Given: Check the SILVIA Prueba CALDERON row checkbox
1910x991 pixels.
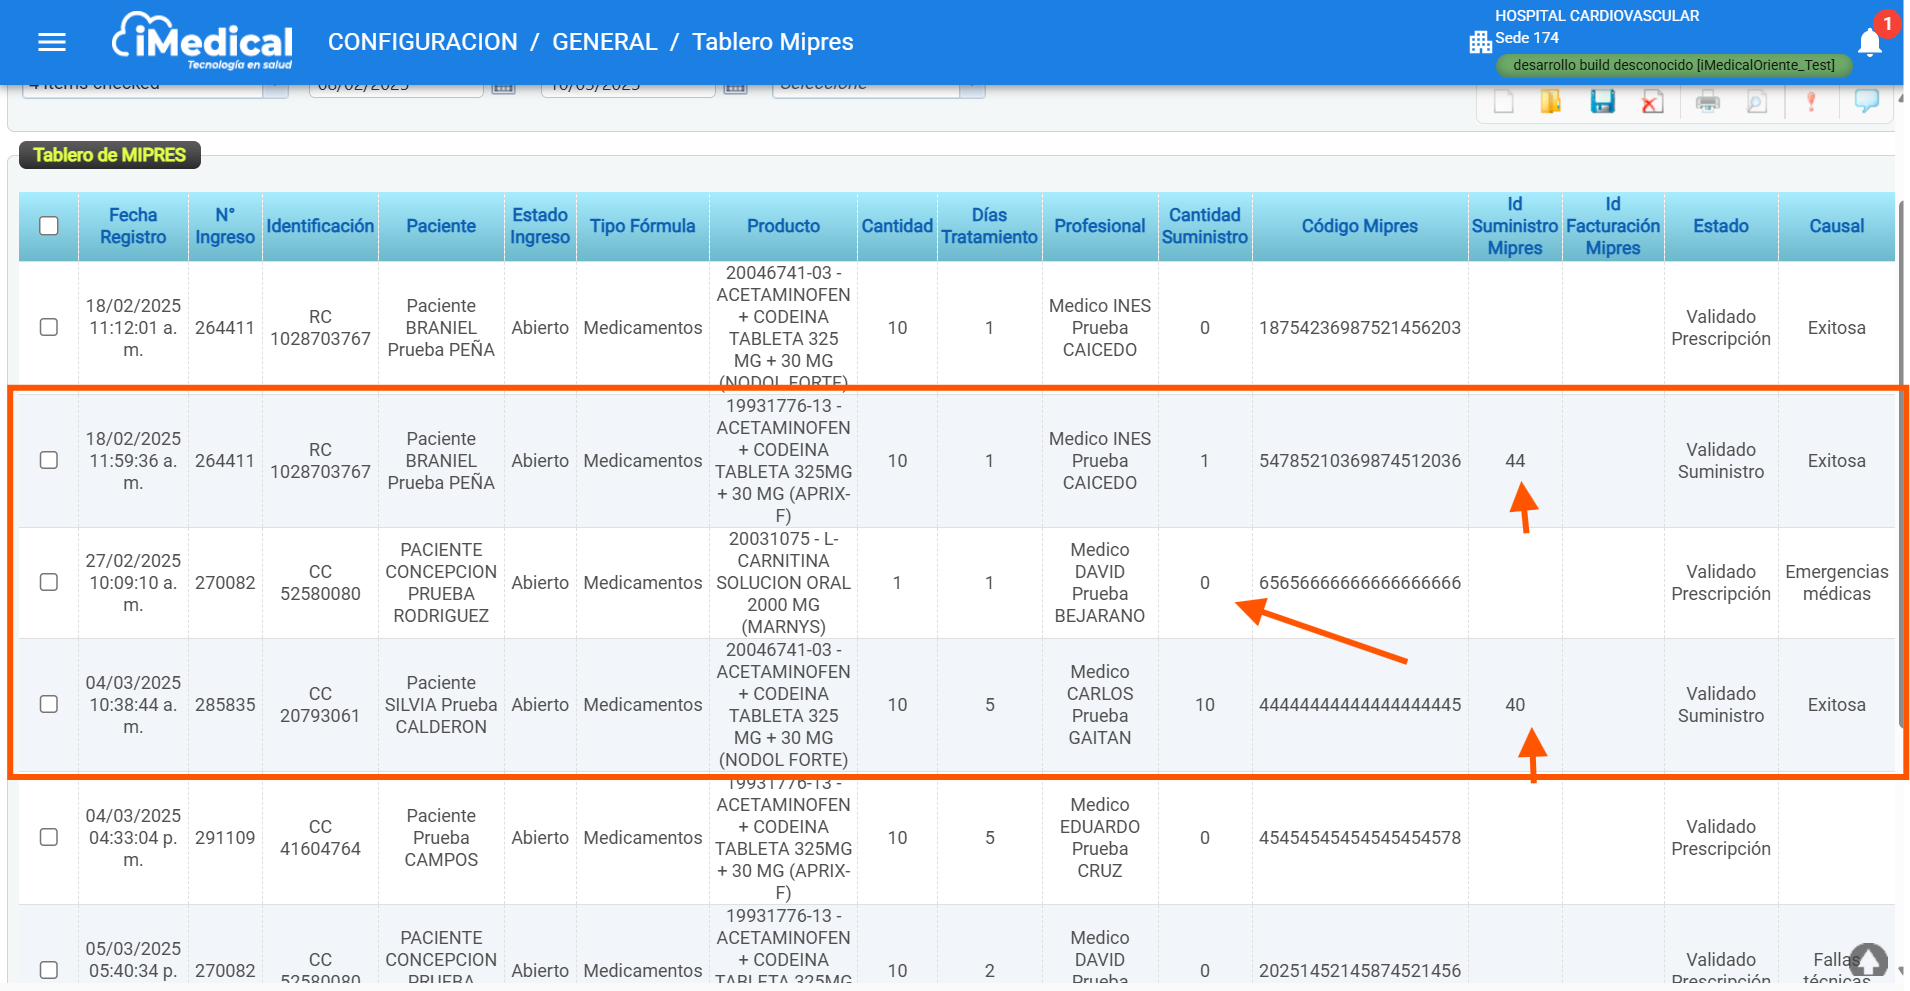Looking at the screenshot, I should [x=49, y=704].
